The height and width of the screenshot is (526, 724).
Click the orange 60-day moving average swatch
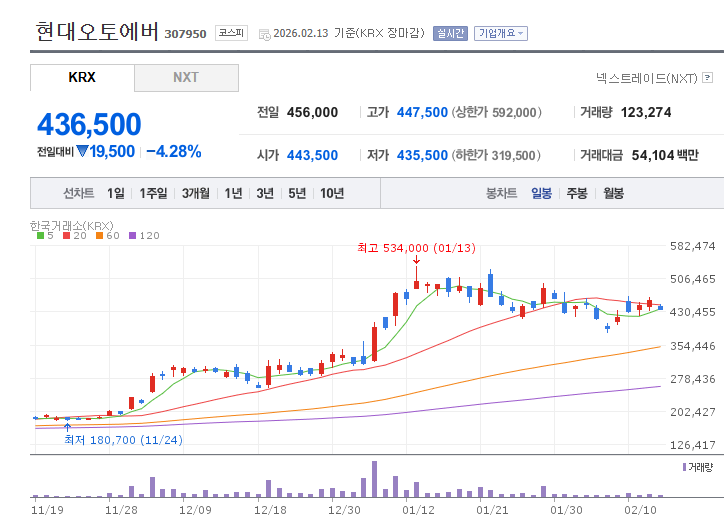click(x=99, y=236)
